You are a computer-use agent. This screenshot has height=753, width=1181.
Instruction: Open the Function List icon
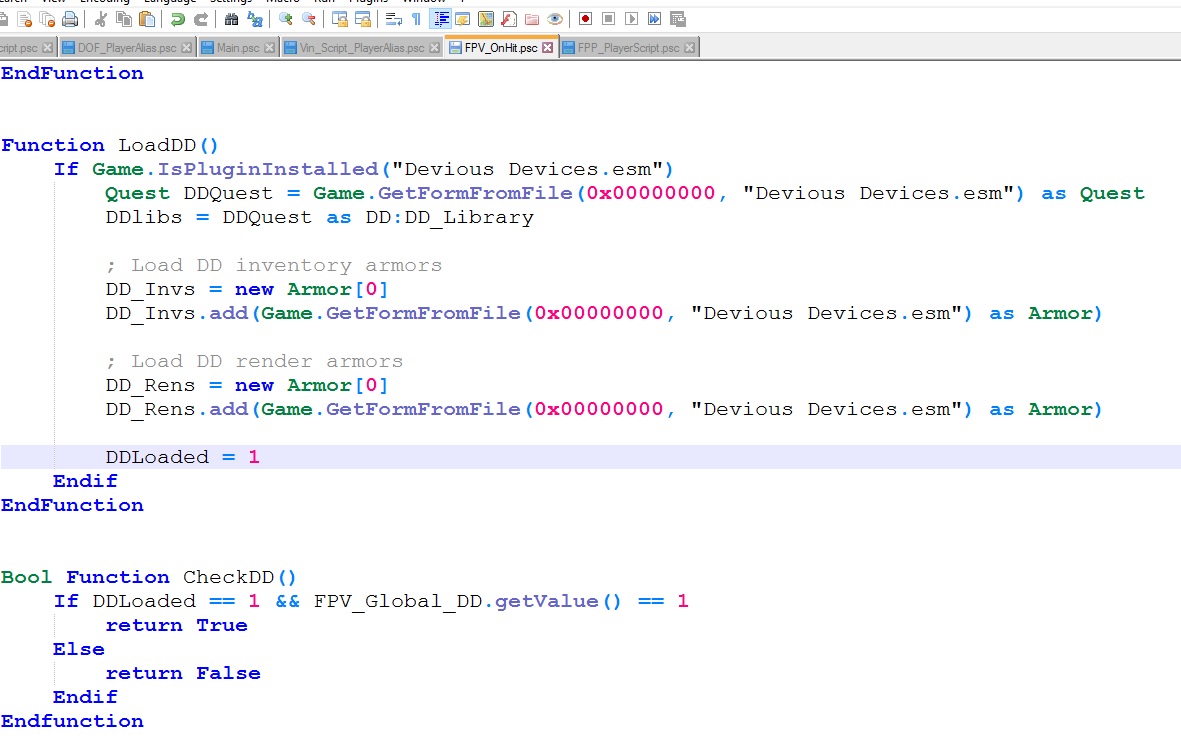[509, 20]
